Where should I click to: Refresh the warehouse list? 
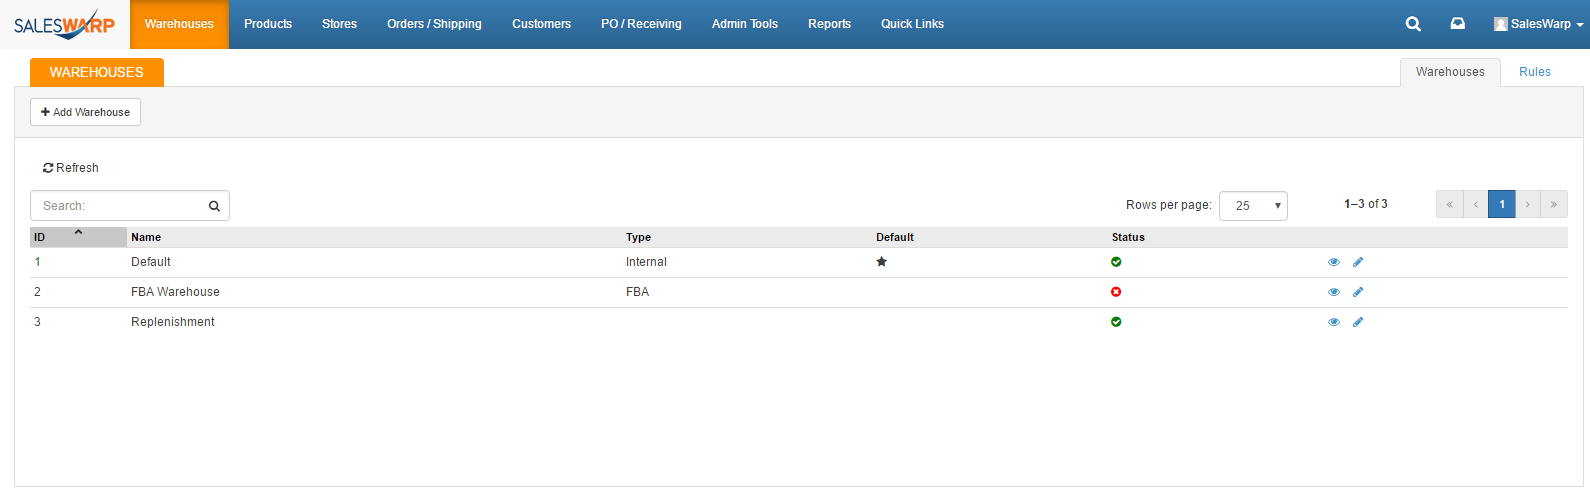pyautogui.click(x=70, y=168)
